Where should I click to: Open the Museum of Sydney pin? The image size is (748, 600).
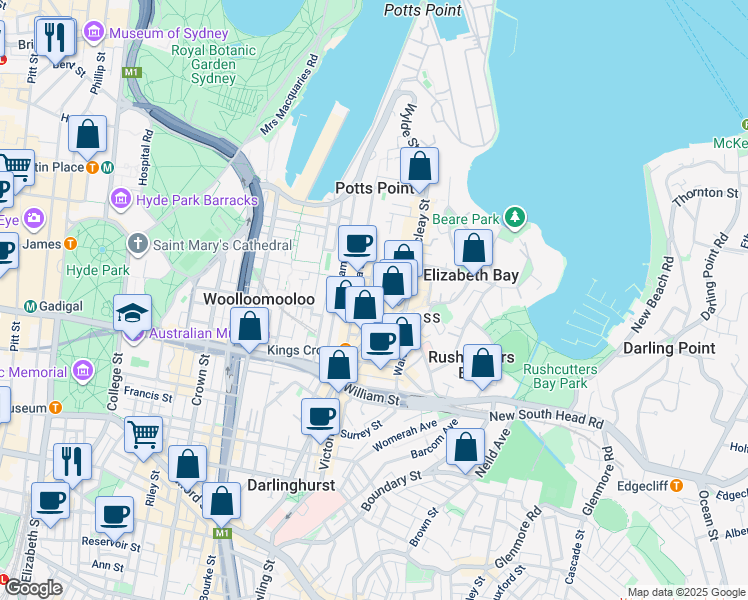click(x=94, y=32)
